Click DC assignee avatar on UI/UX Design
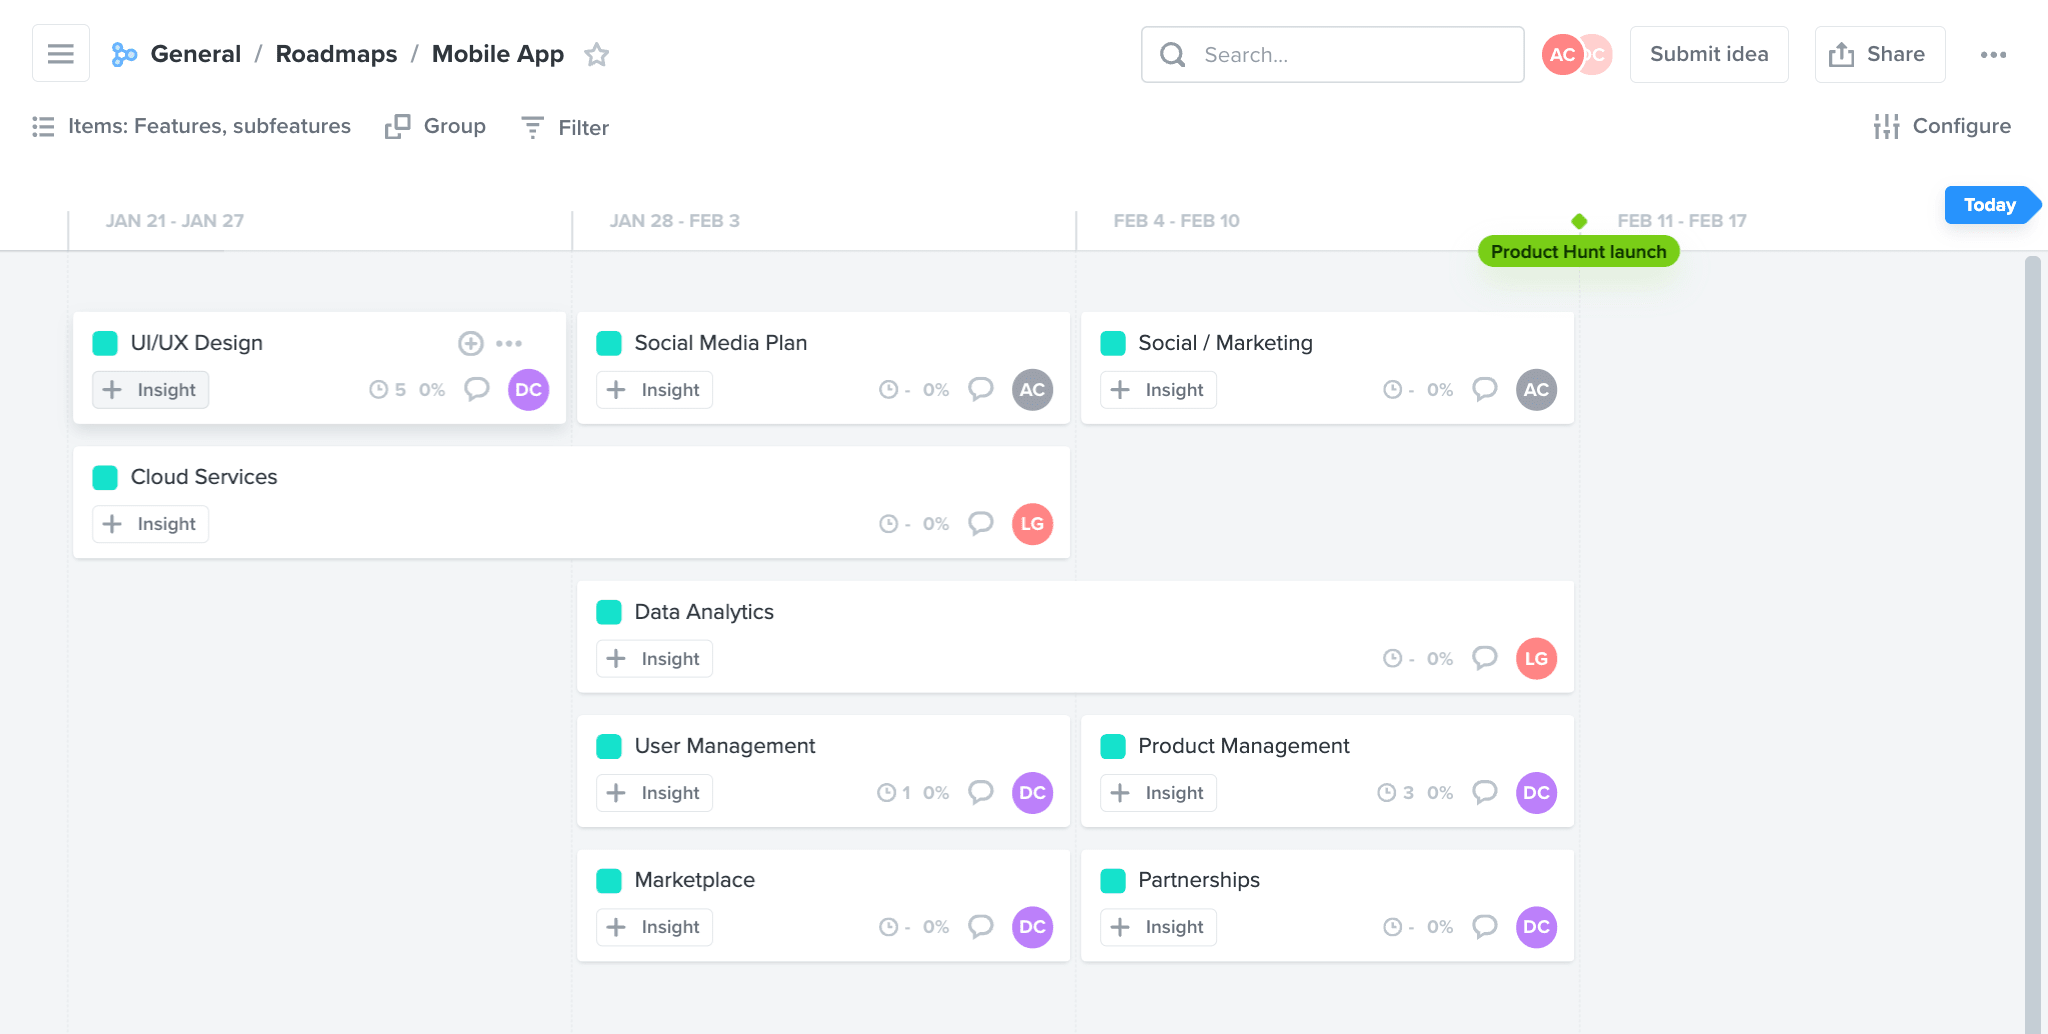The image size is (2048, 1034). (529, 390)
